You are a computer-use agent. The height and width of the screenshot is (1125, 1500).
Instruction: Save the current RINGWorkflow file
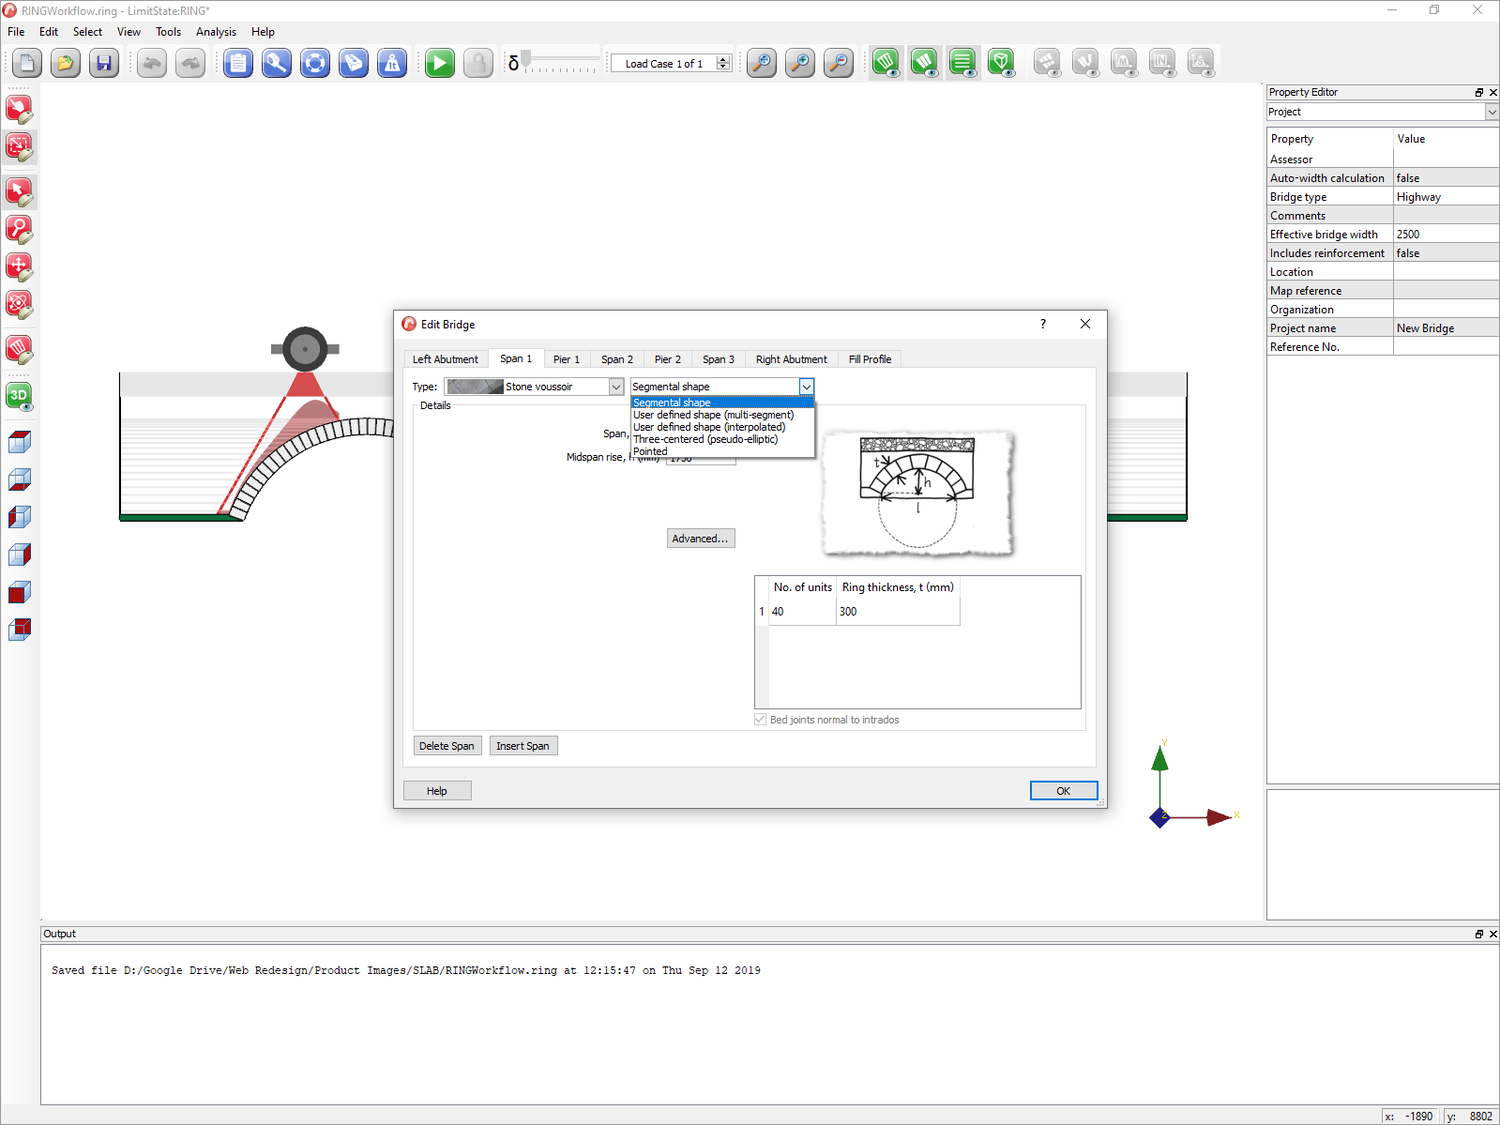pyautogui.click(x=104, y=62)
